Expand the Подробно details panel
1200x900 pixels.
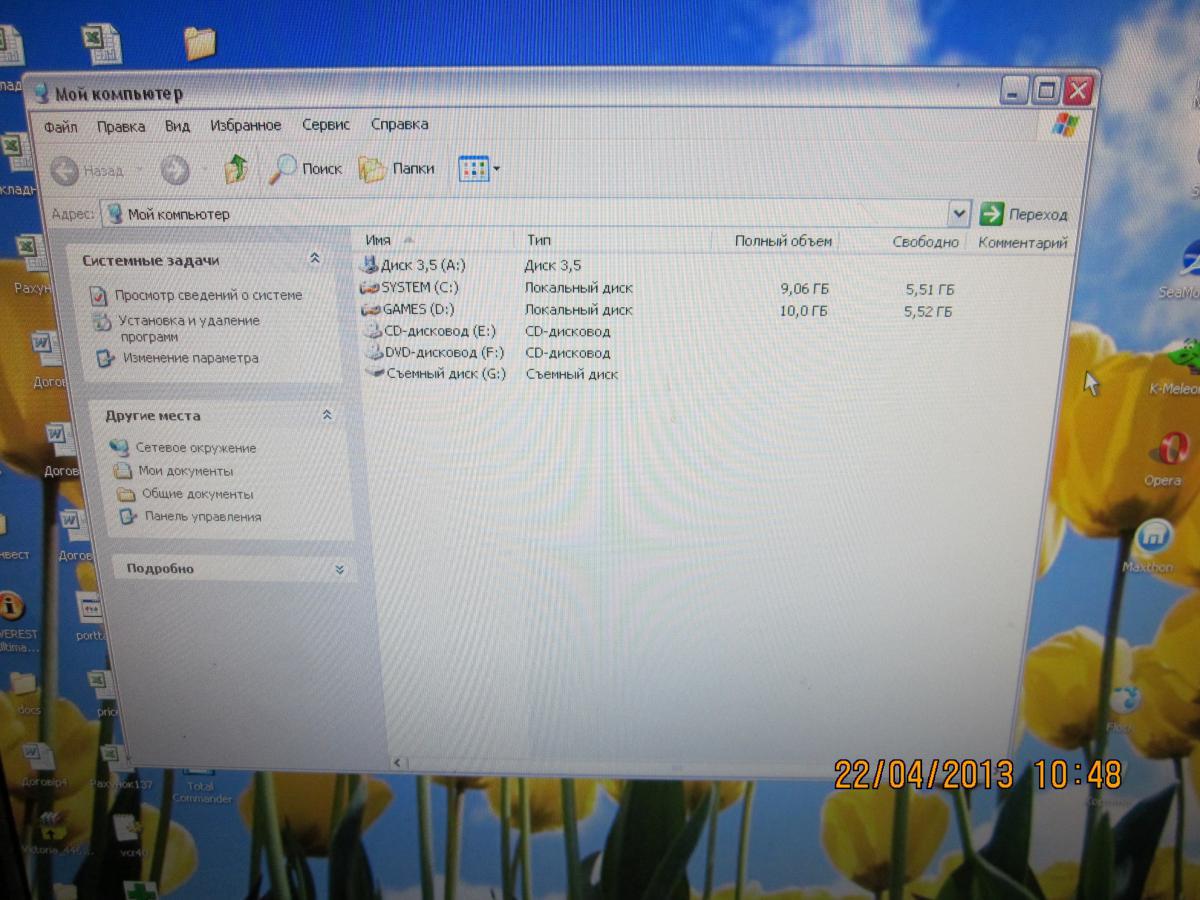[x=339, y=569]
